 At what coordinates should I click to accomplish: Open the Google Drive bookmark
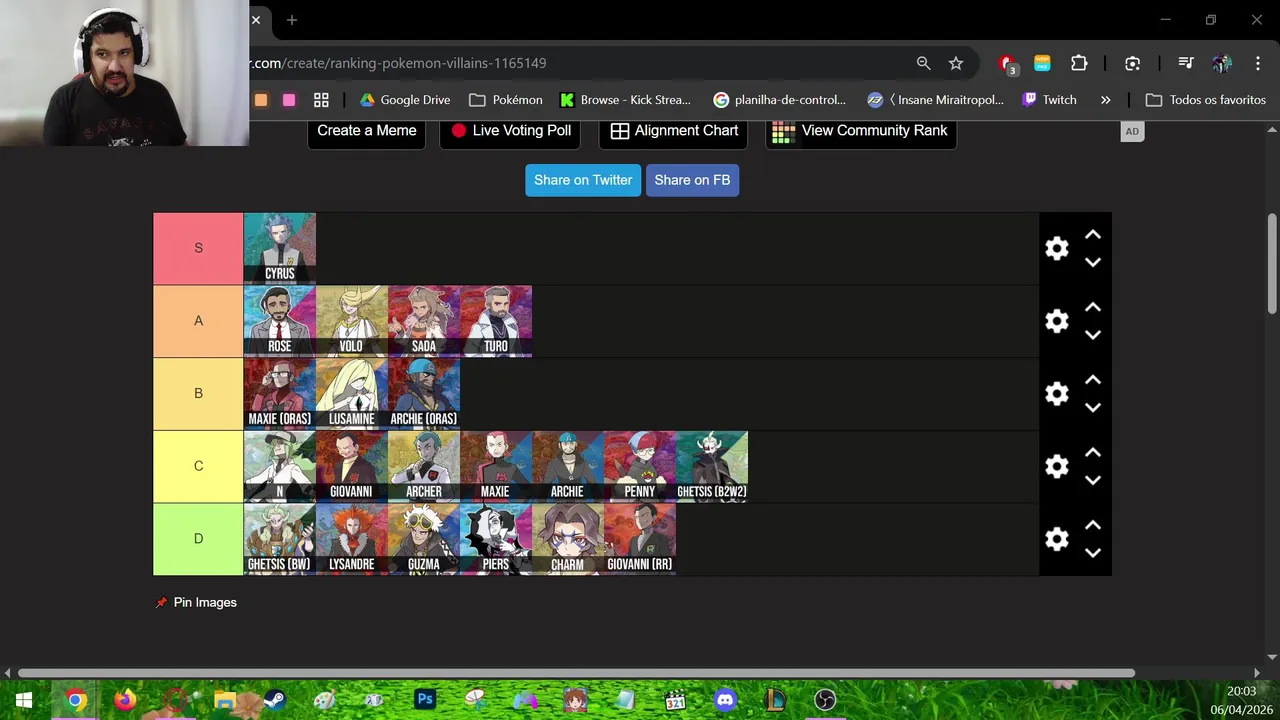coord(405,100)
